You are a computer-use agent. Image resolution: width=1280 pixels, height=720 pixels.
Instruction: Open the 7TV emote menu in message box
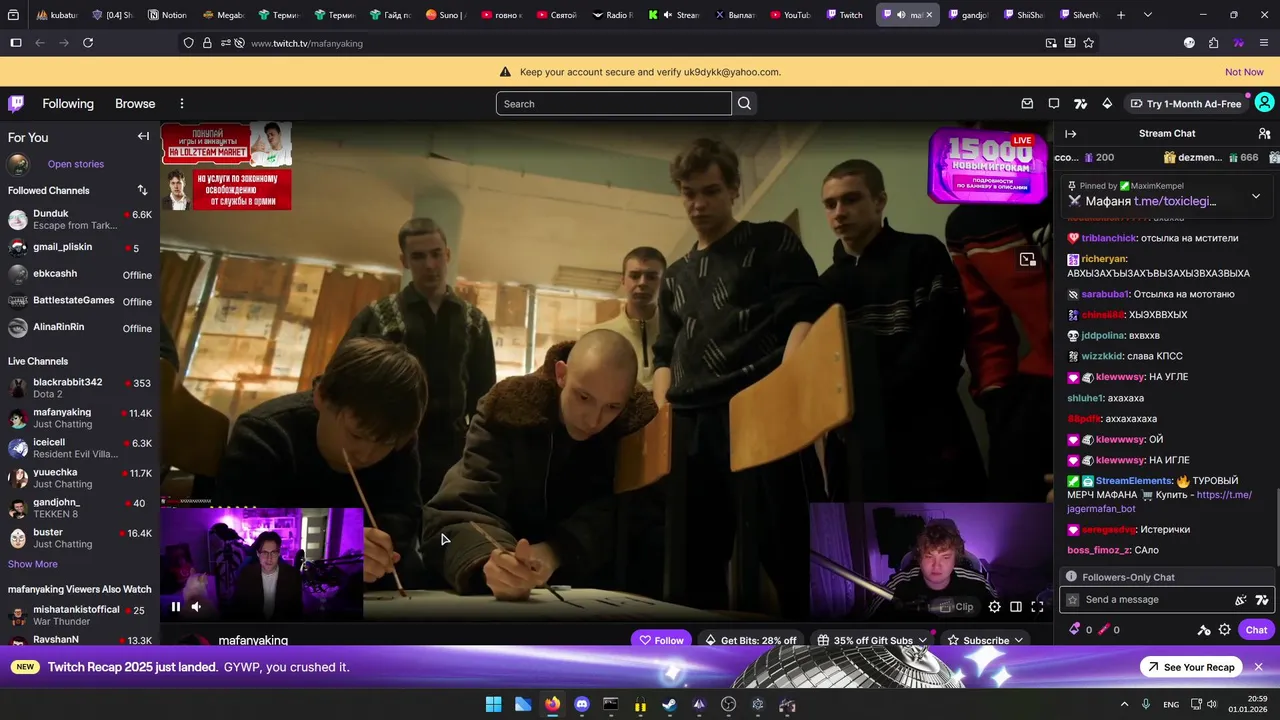click(1262, 600)
